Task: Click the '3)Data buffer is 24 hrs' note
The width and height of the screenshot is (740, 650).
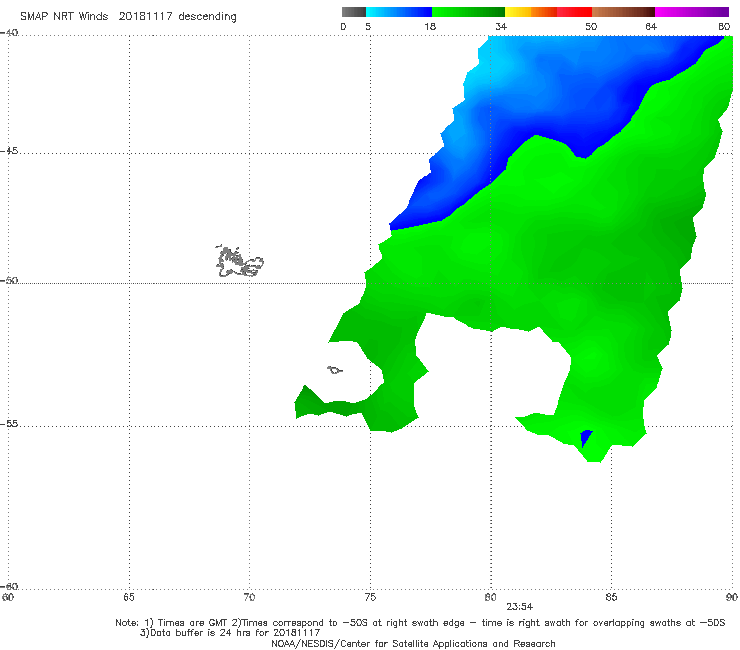Action: pos(230,633)
